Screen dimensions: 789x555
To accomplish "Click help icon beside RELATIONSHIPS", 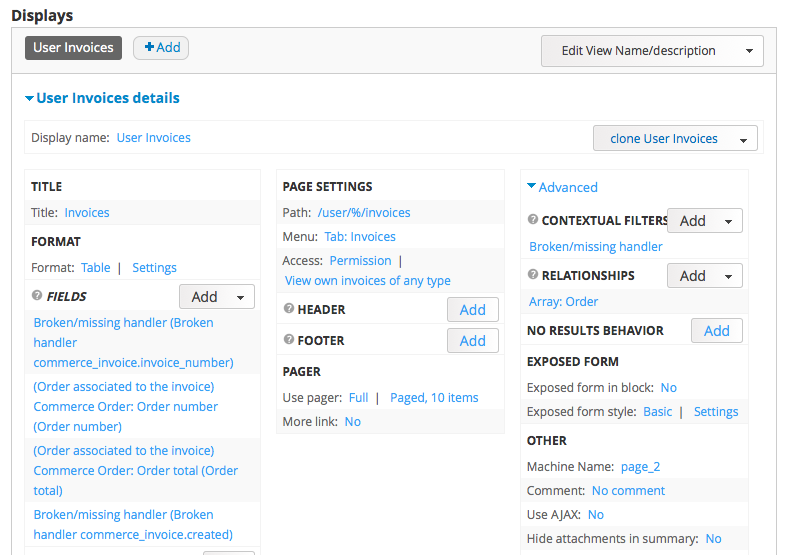I will coord(533,275).
